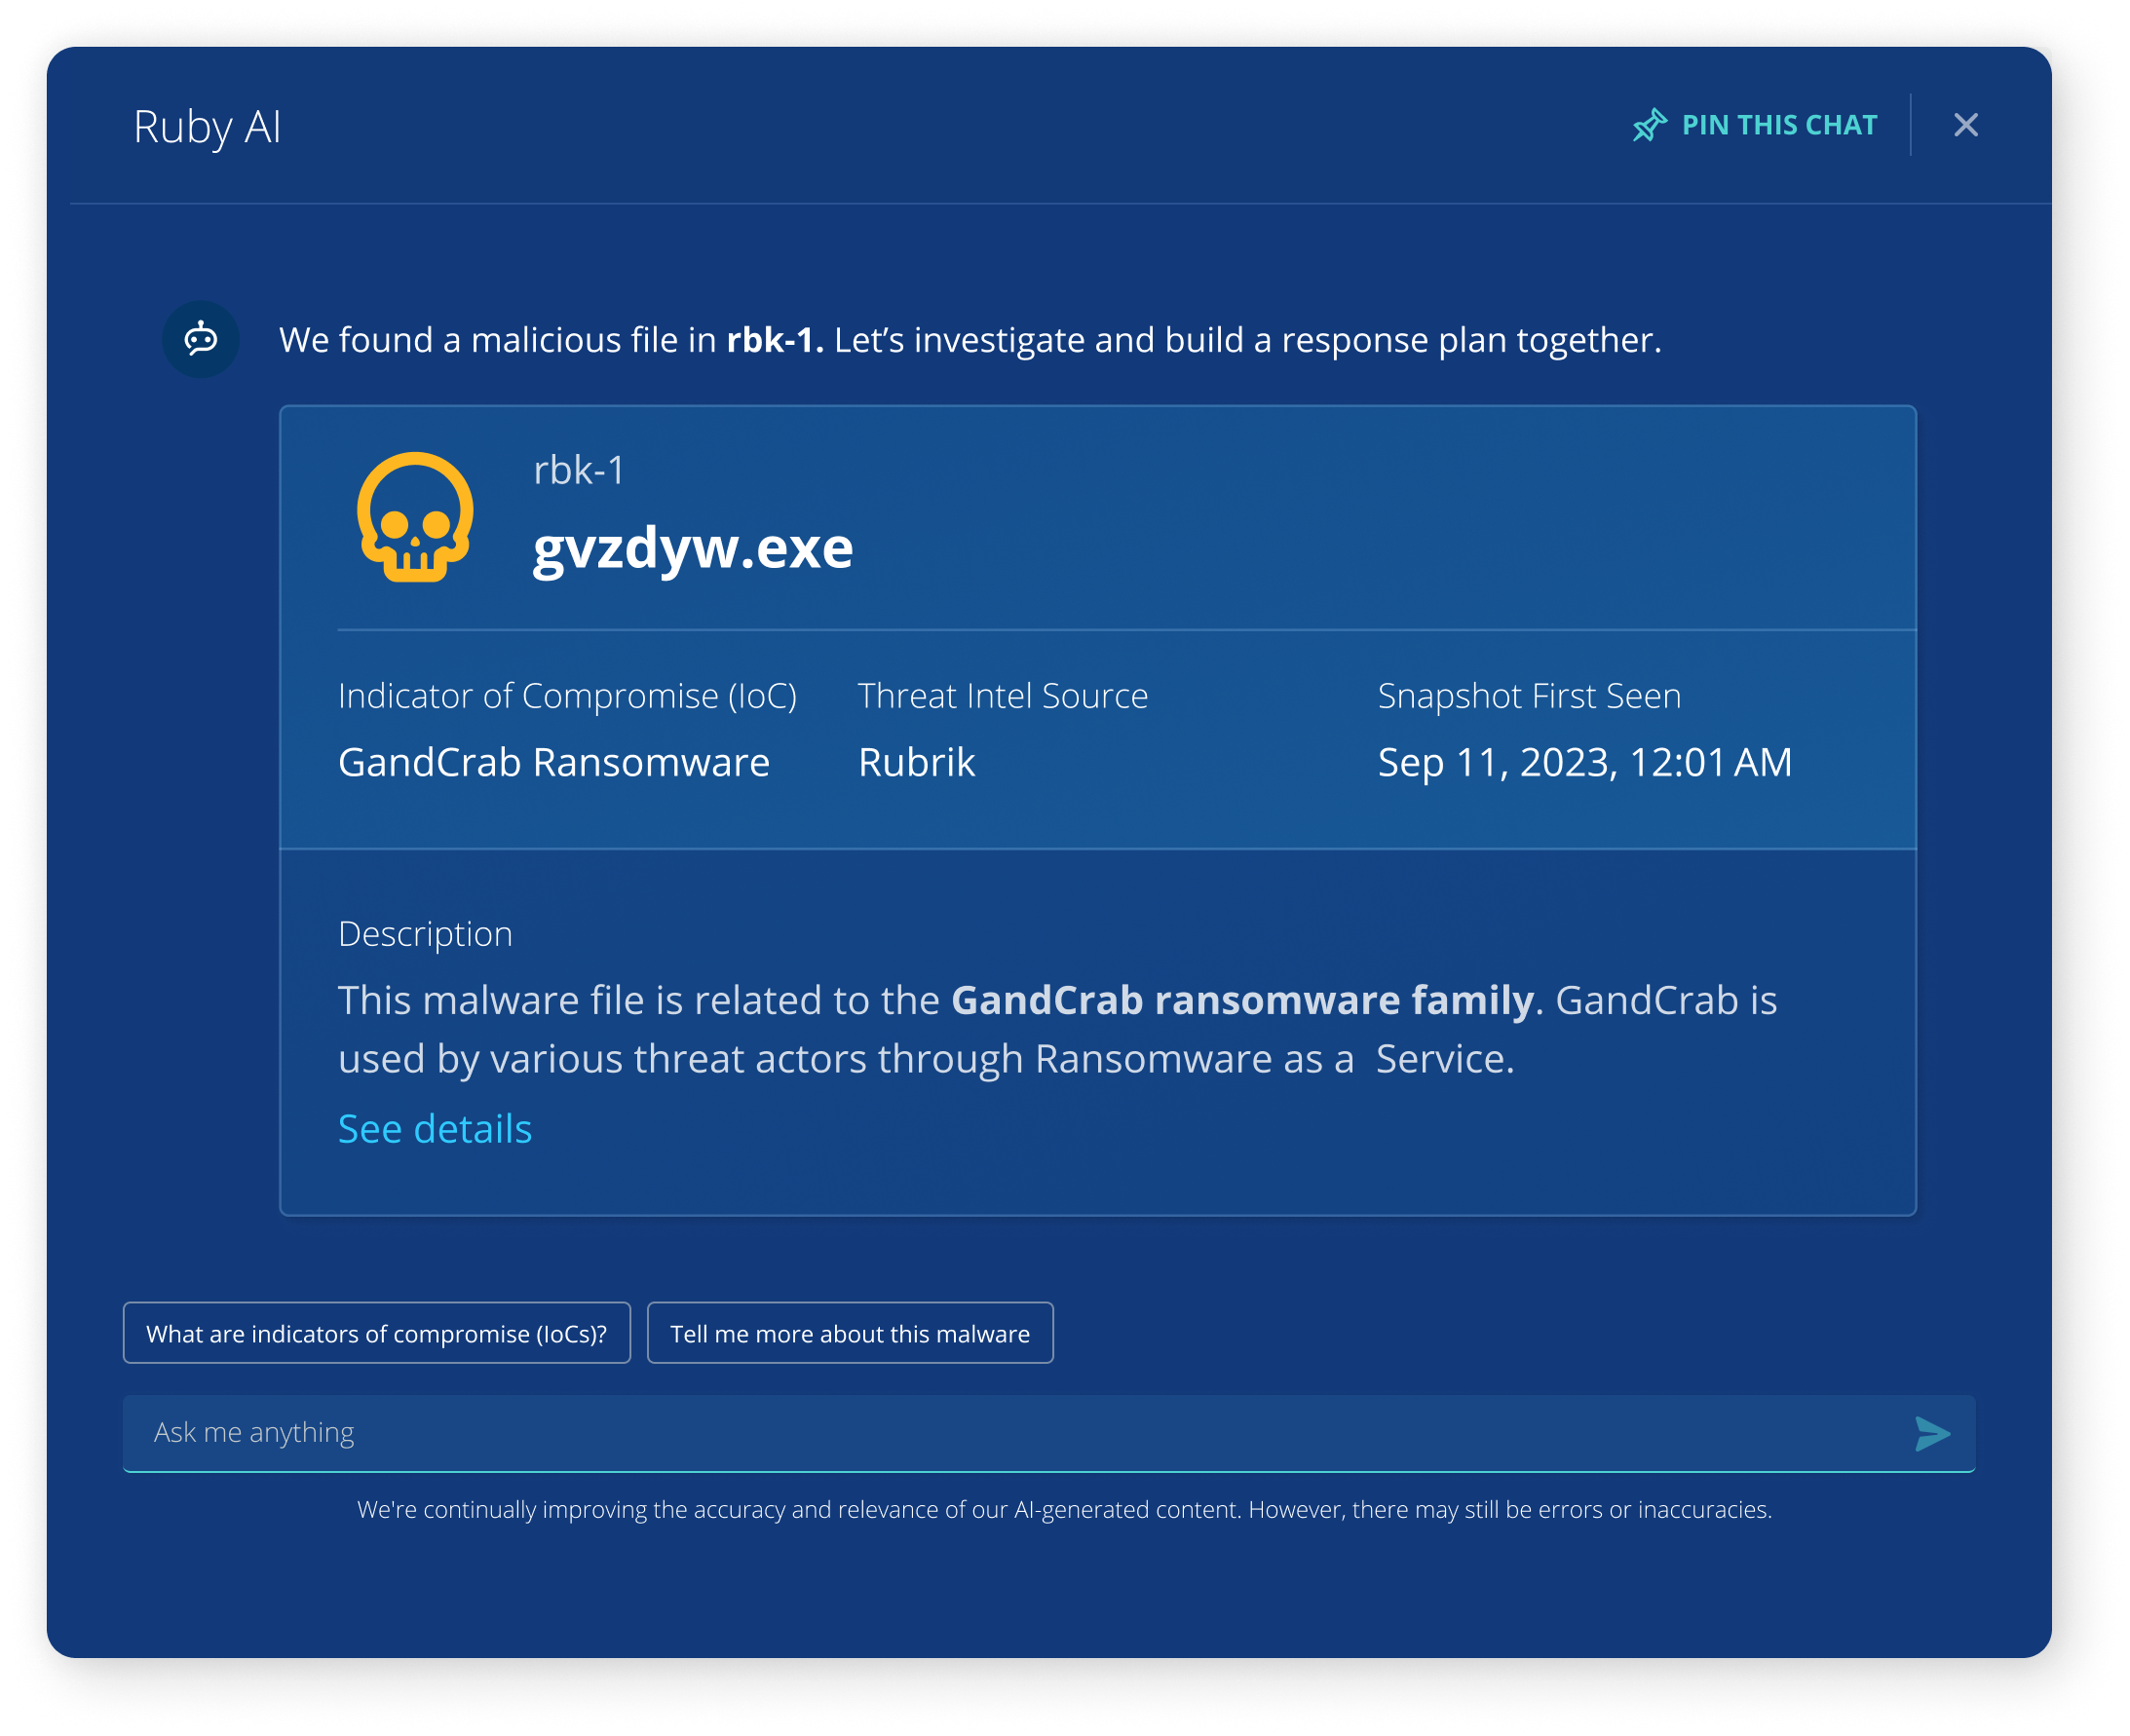Click the 'Snapshot First Seen' heading

(1529, 696)
